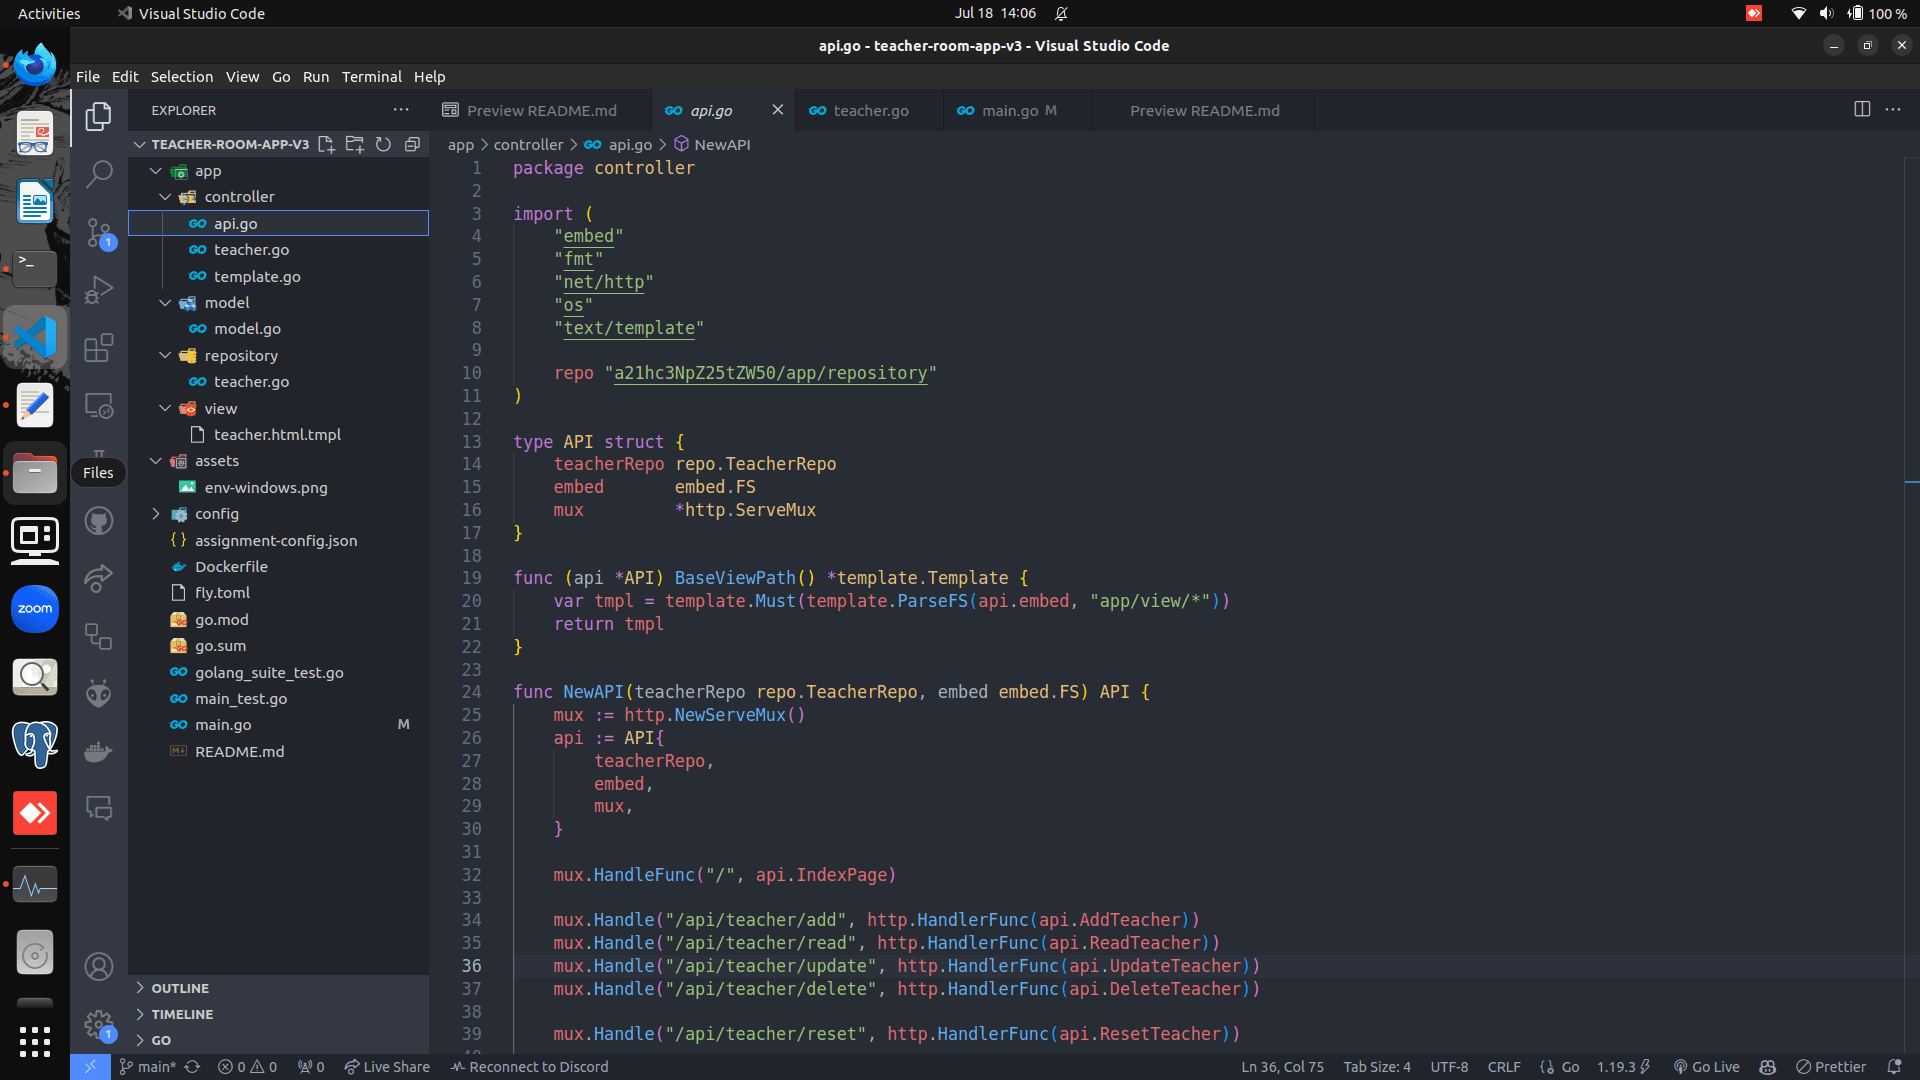Image resolution: width=1920 pixels, height=1080 pixels.
Task: Change line ending from CRLF
Action: (1503, 1067)
